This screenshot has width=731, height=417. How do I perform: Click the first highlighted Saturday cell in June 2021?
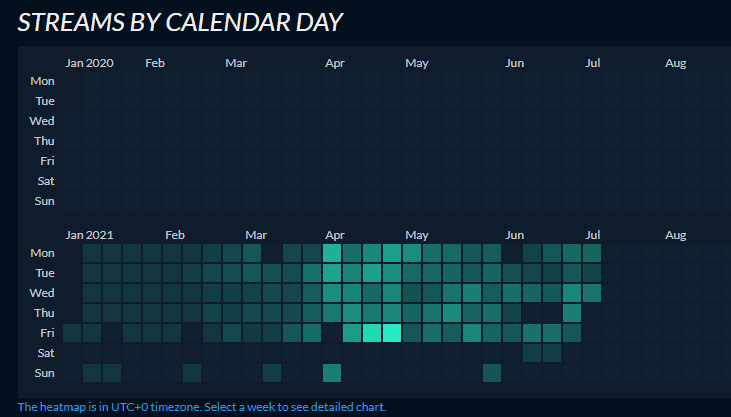(532, 353)
